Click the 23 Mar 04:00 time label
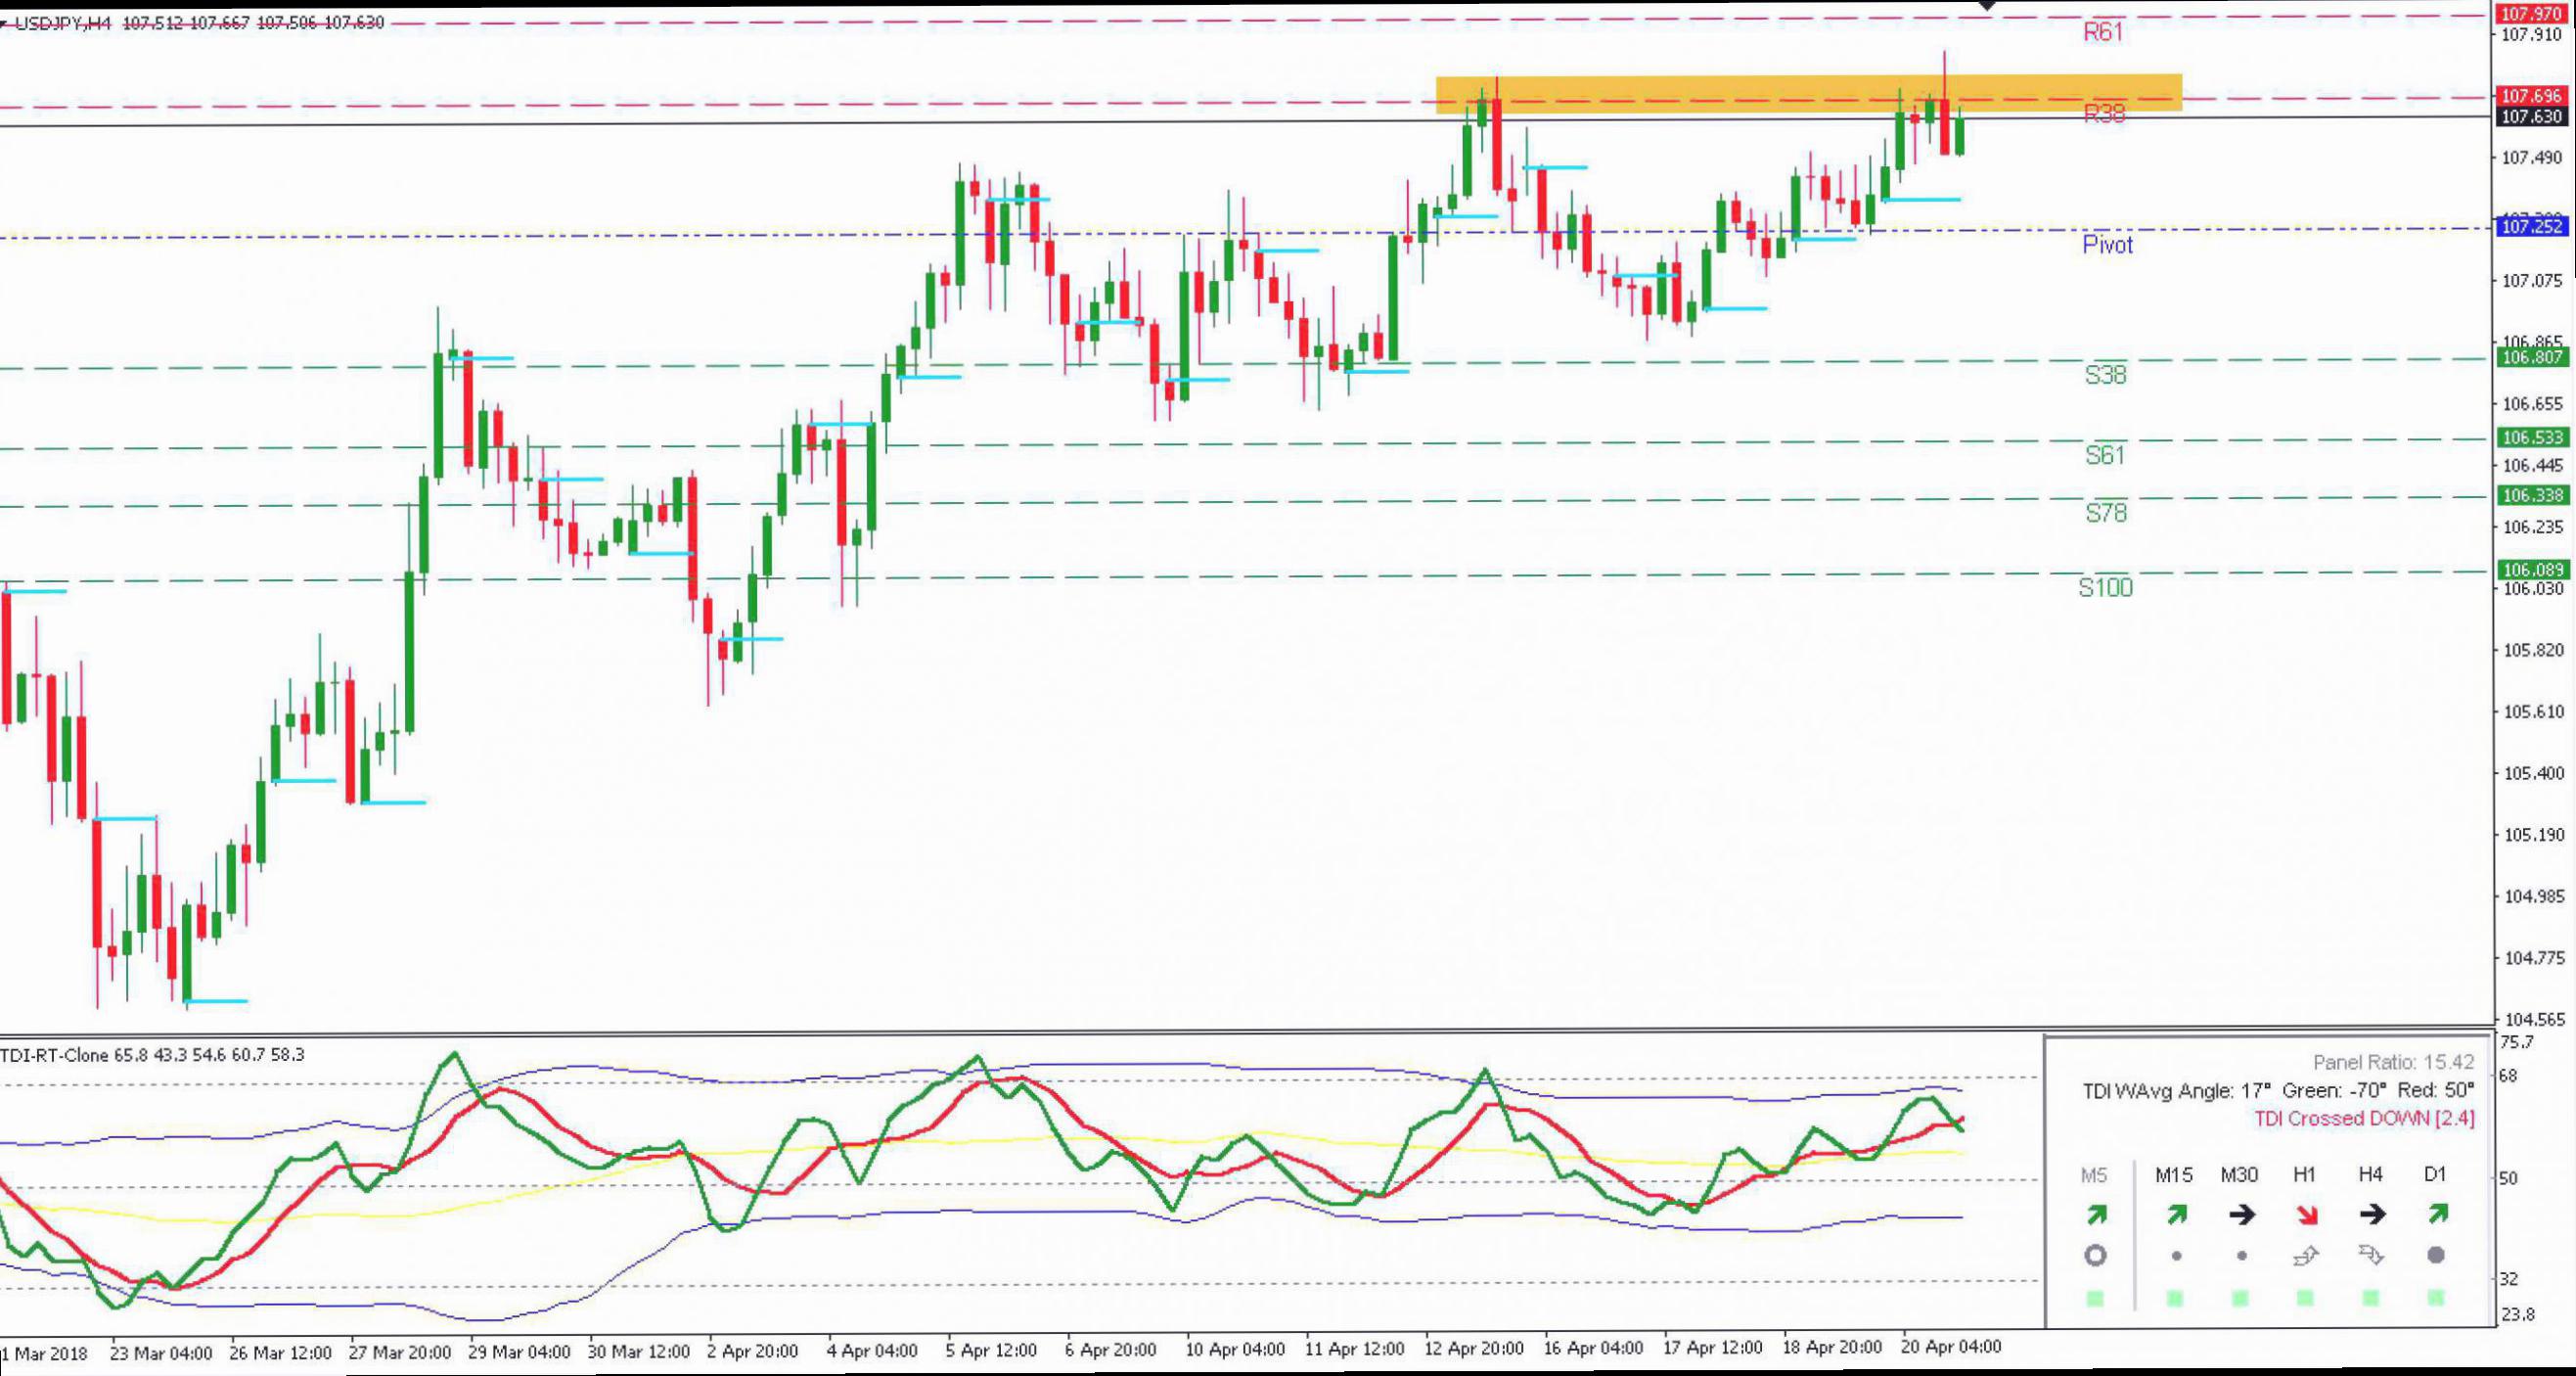 [161, 1353]
